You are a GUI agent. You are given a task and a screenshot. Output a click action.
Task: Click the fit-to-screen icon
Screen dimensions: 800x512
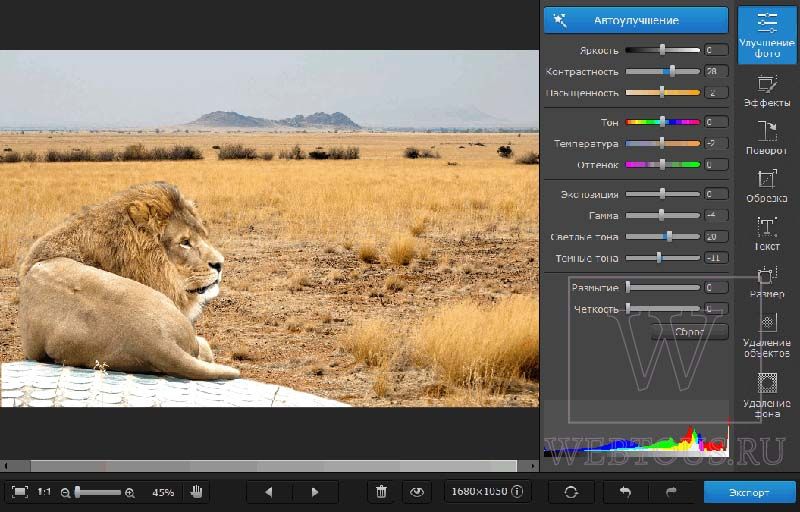[19, 492]
